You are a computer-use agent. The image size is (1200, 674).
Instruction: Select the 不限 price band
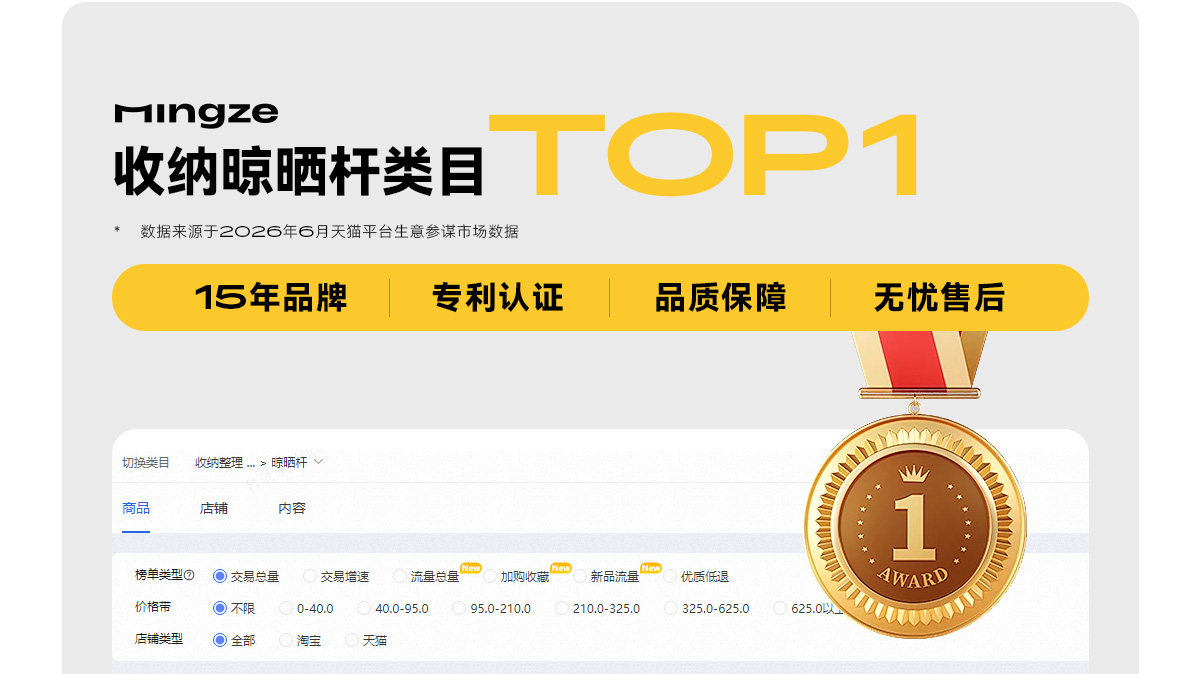[234, 608]
